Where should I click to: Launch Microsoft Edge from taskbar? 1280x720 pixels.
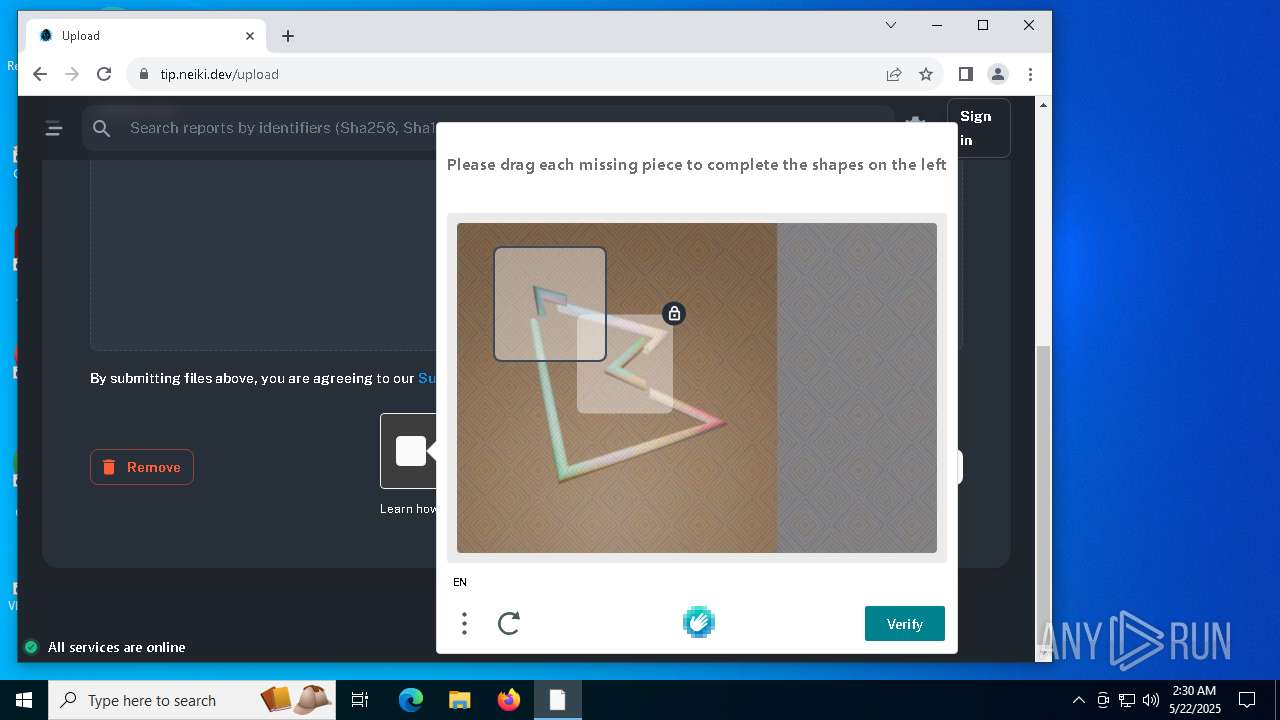point(411,700)
